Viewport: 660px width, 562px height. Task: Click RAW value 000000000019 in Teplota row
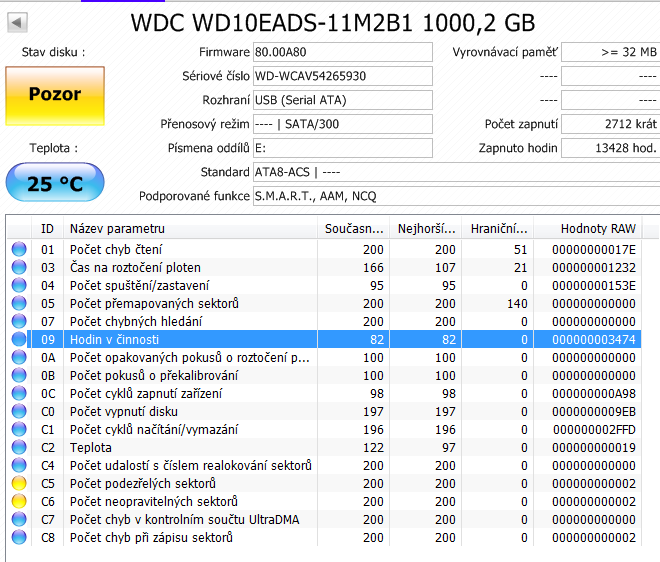point(594,447)
